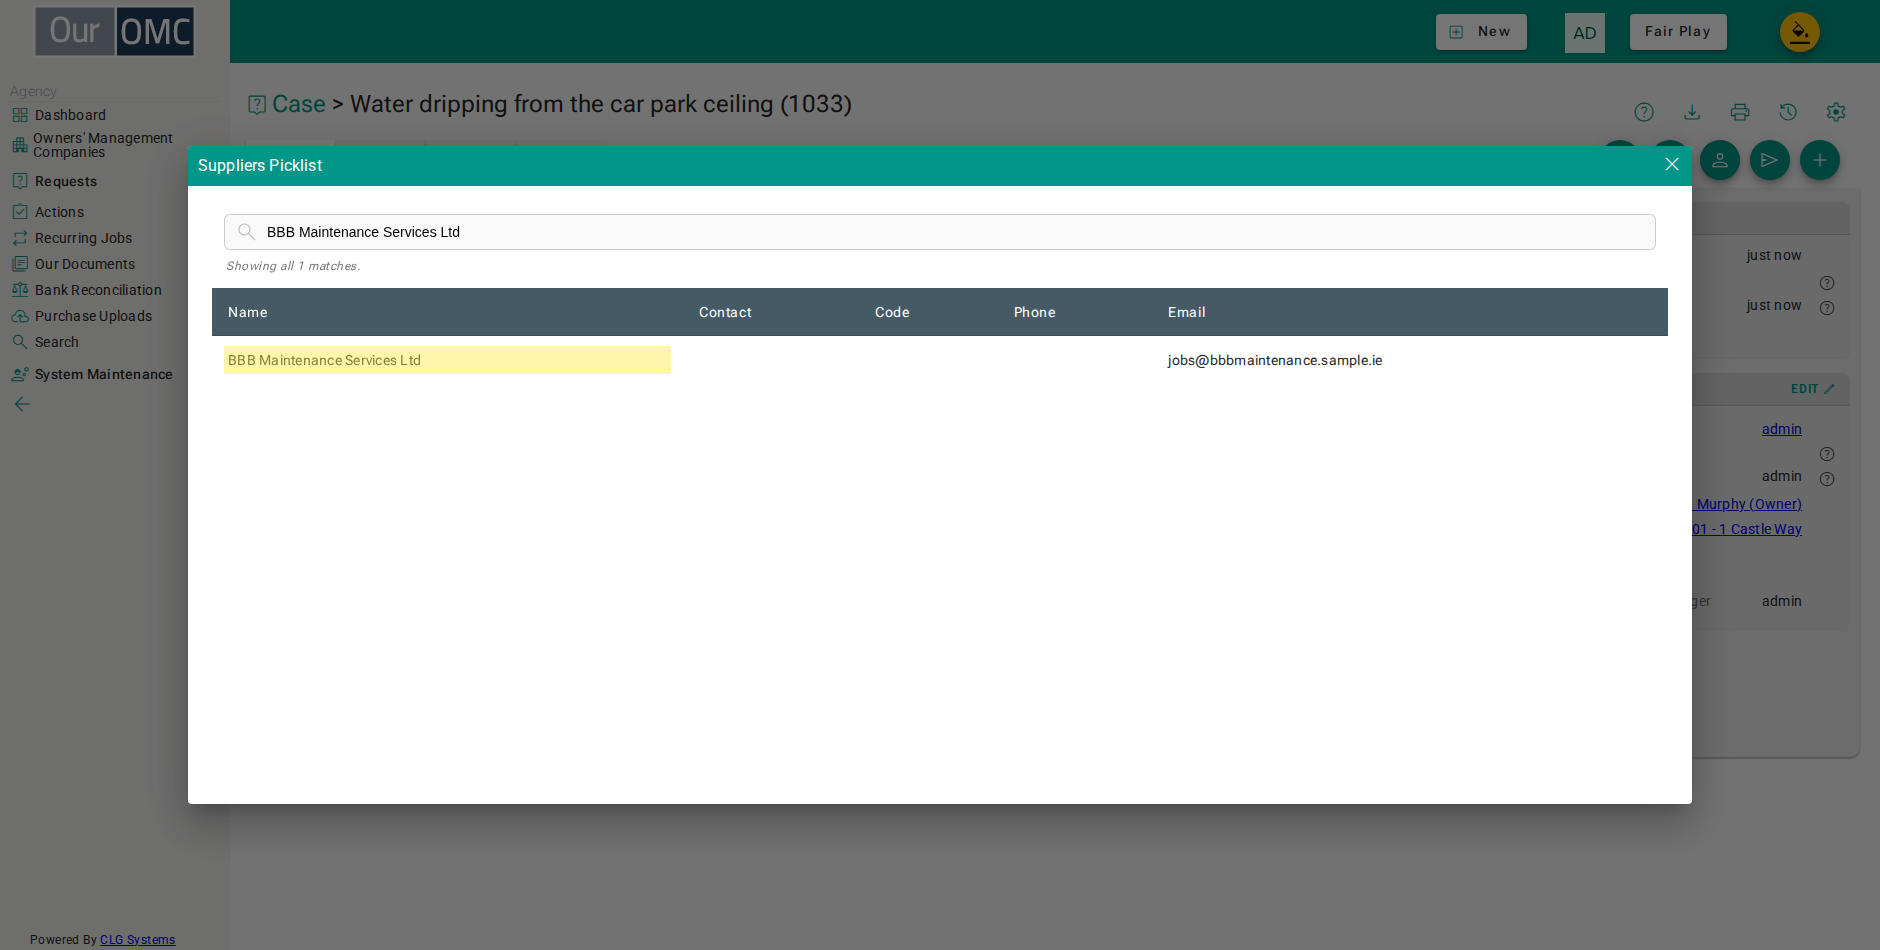This screenshot has height=950, width=1880.
Task: Click the plus add round button
Action: (x=1820, y=160)
